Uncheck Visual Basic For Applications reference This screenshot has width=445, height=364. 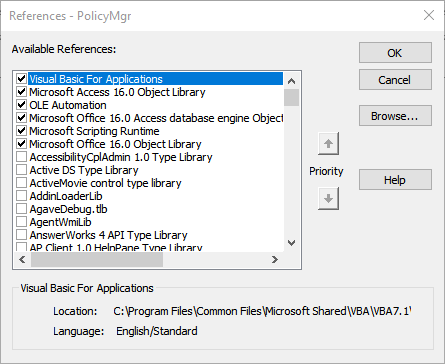pos(22,79)
